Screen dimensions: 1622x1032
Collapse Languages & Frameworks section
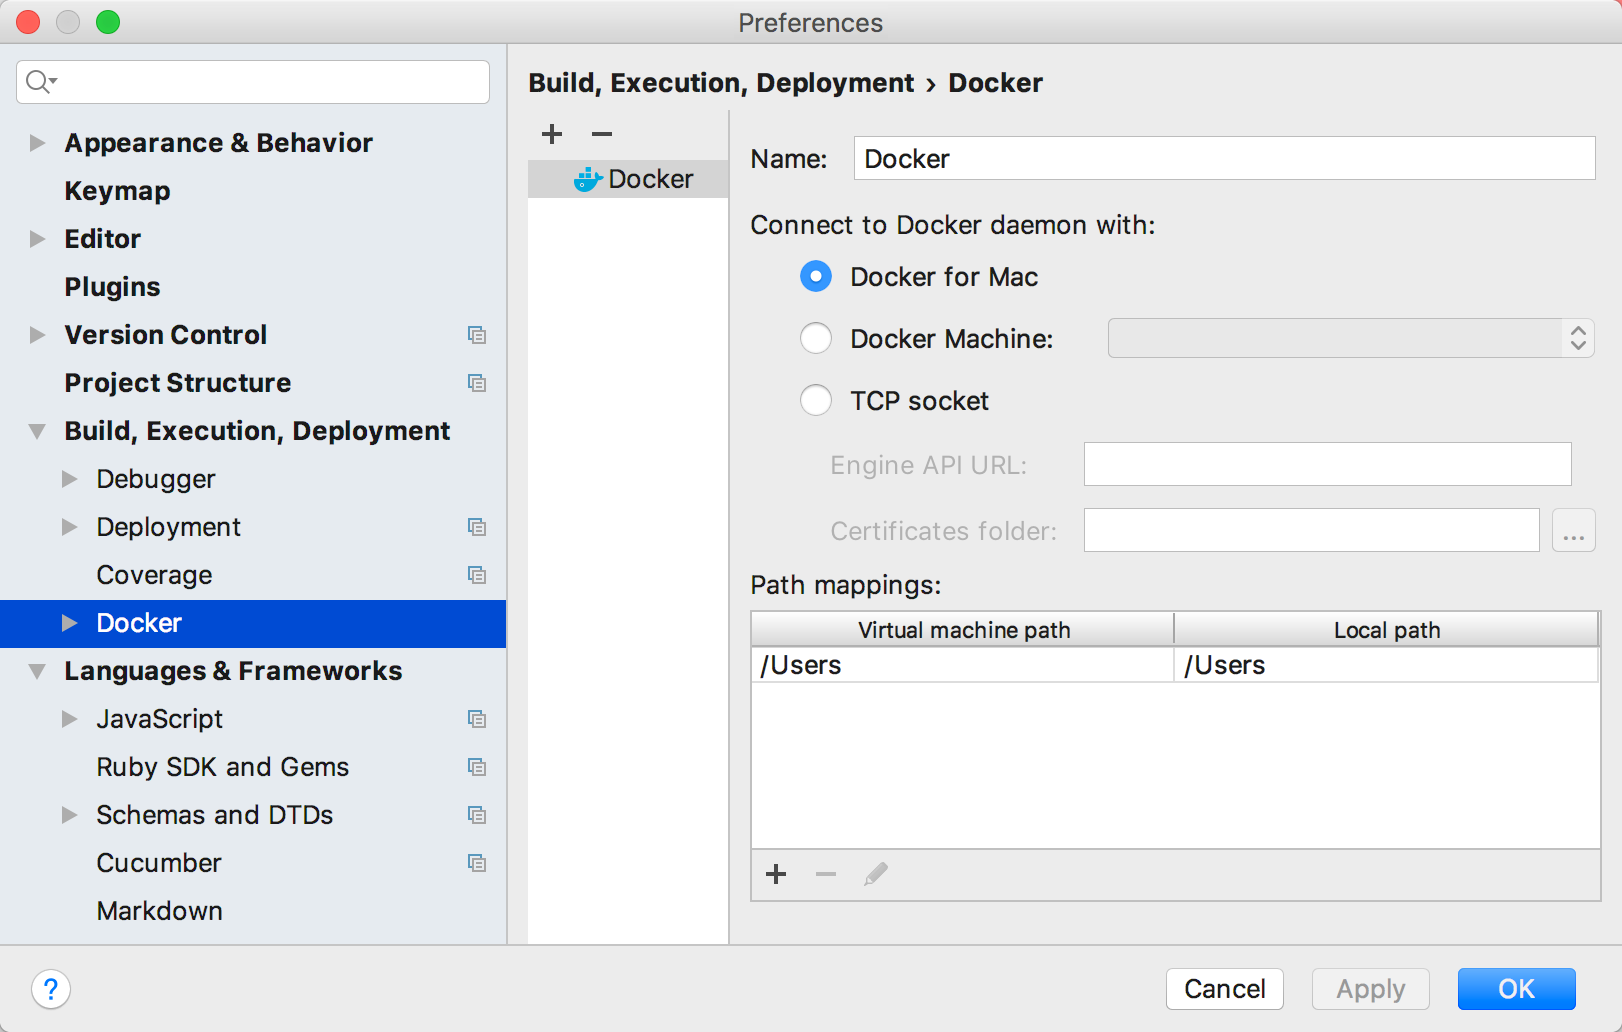(37, 671)
